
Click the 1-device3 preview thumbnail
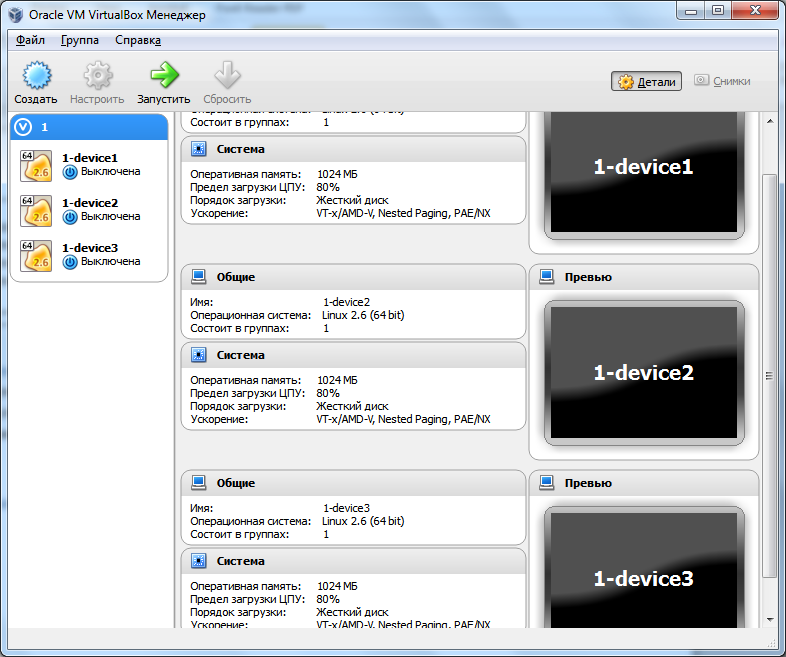(x=644, y=568)
